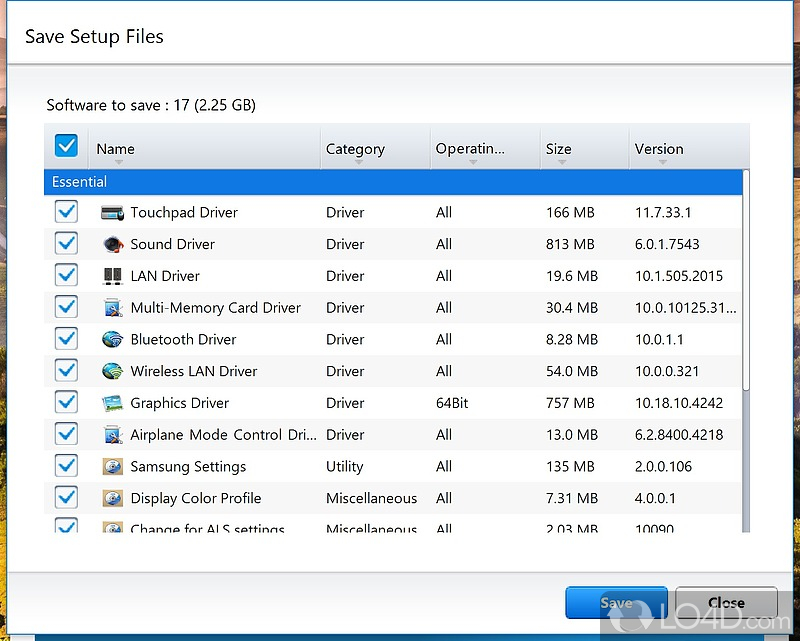
Task: Select the Bluetooth Driver globe icon
Action: [x=112, y=340]
